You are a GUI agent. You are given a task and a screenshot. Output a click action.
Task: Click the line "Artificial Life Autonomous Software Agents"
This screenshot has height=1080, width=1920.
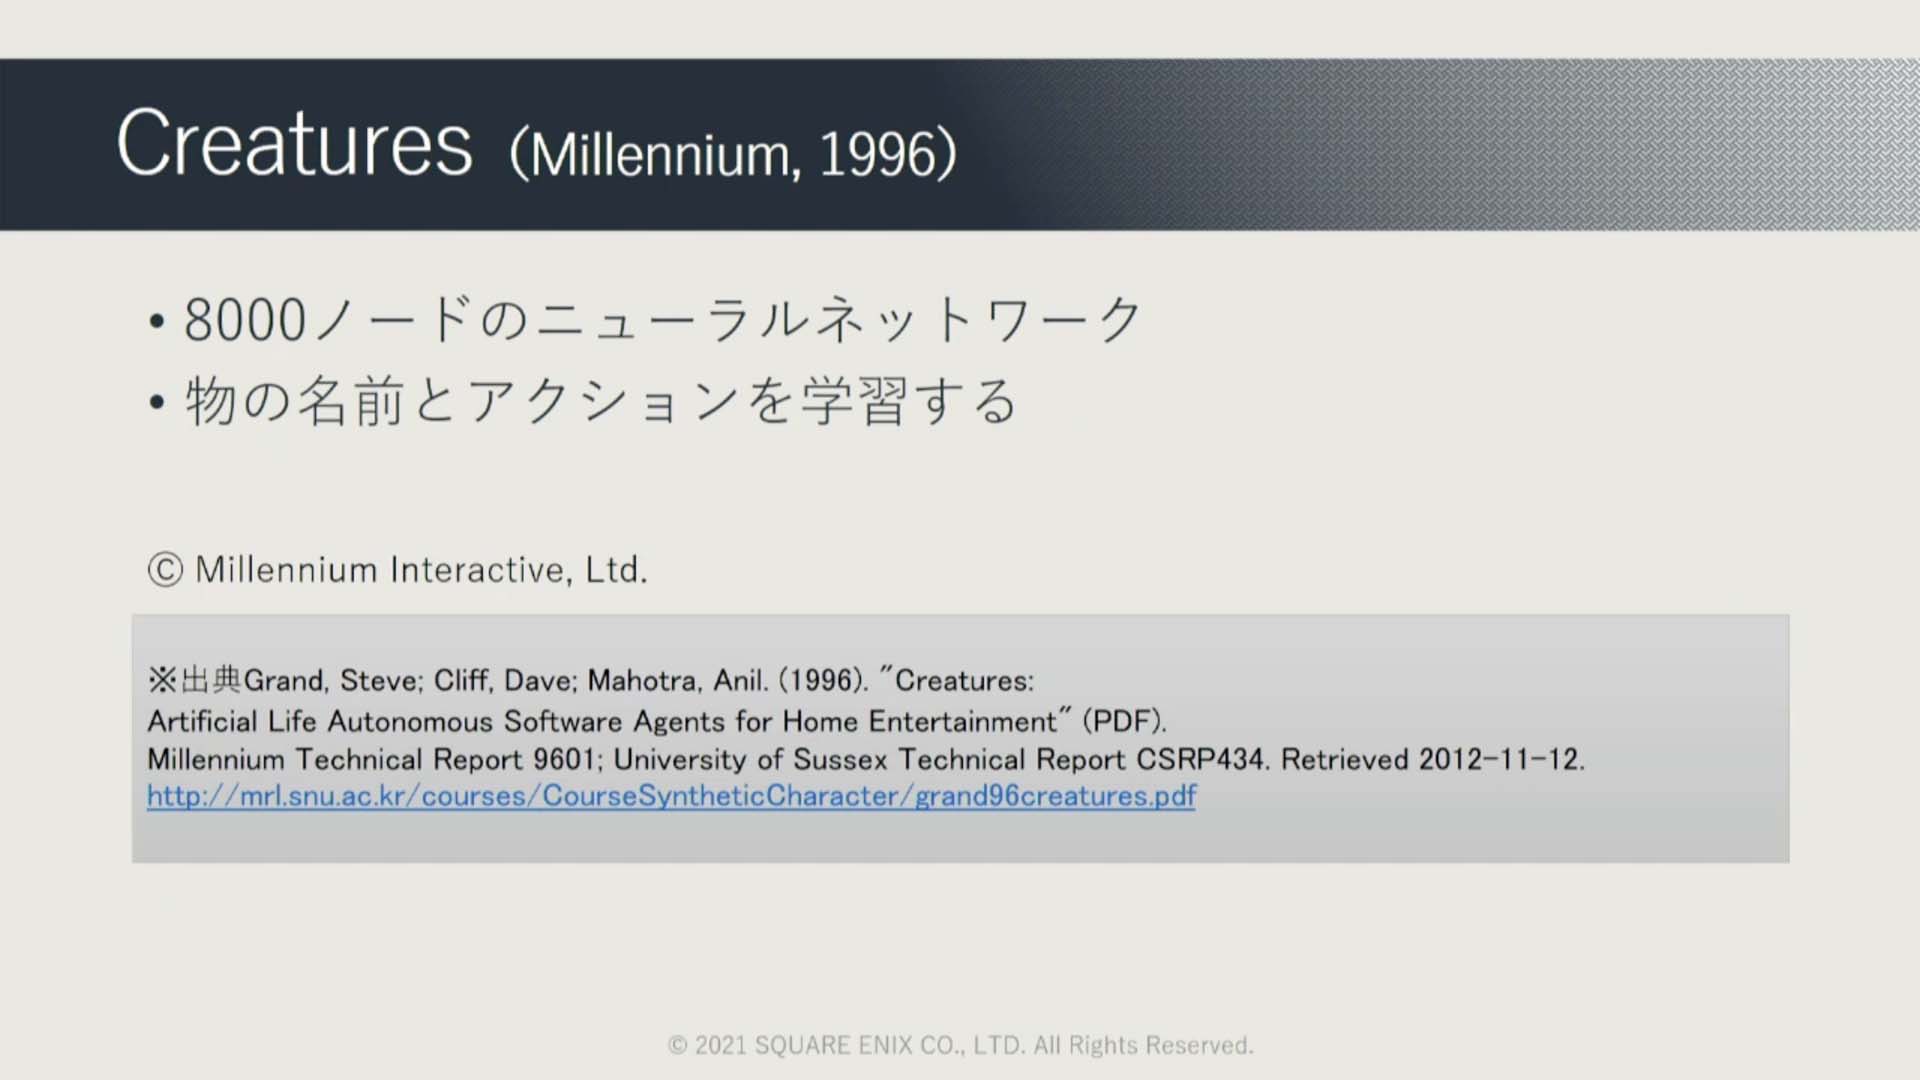click(657, 721)
